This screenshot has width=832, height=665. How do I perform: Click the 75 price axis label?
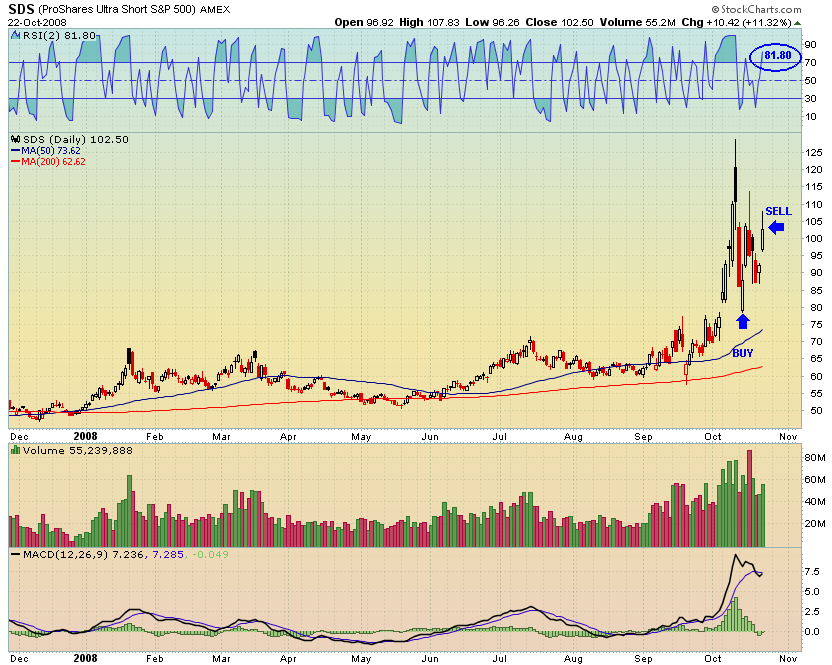816,324
